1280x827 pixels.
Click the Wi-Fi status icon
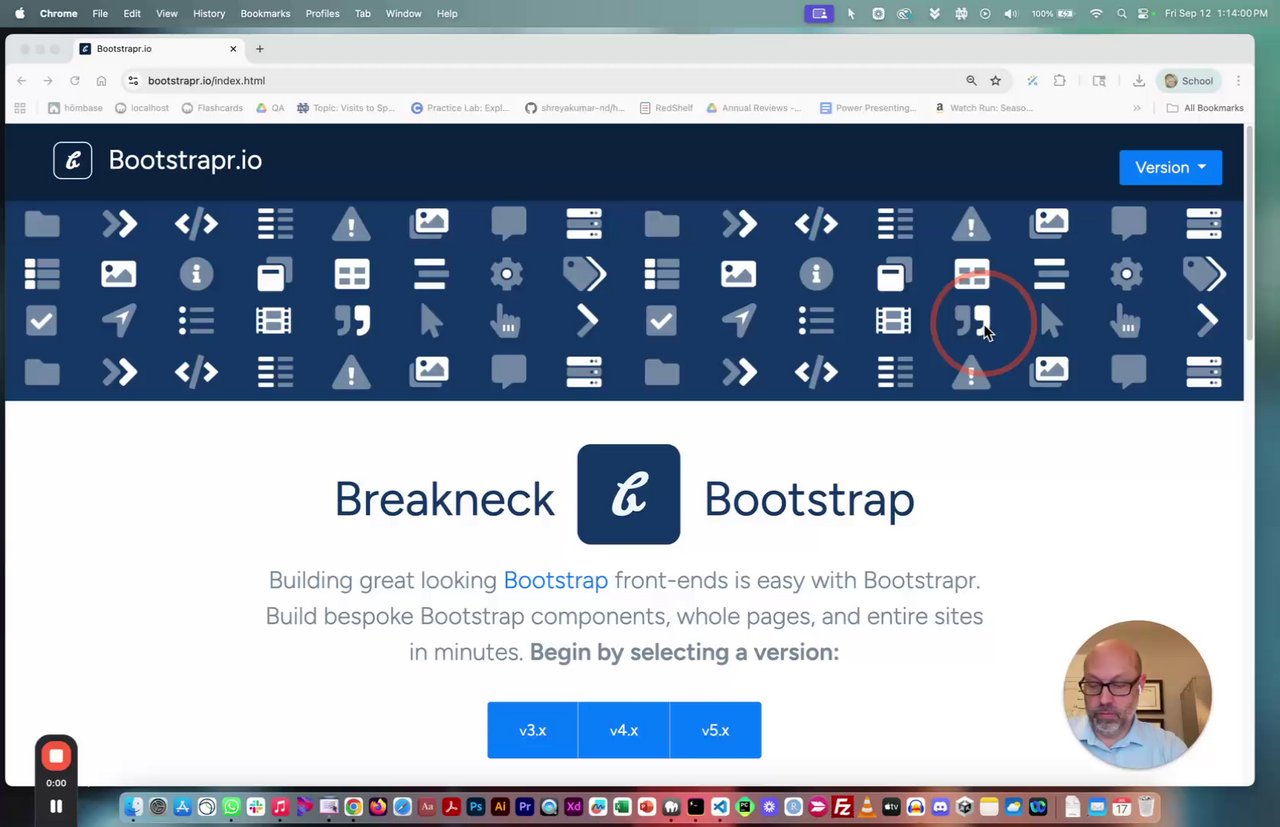1096,13
